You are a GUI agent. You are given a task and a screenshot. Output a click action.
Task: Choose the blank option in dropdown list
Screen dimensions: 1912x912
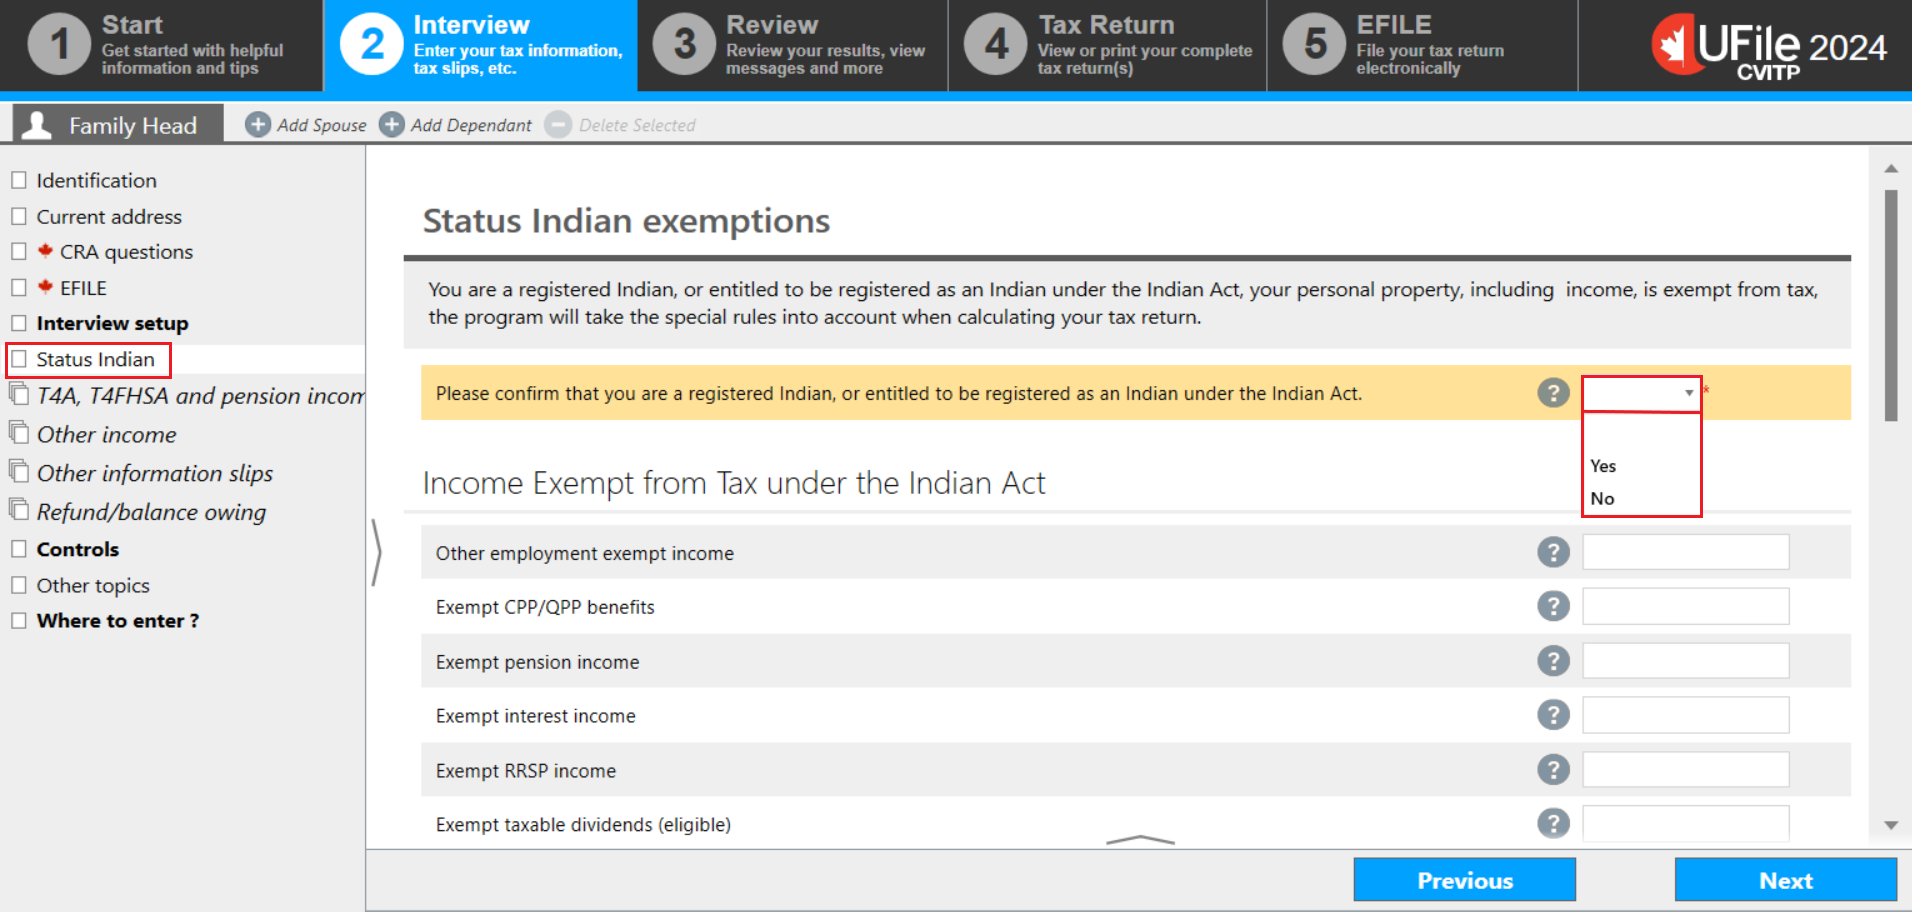(1641, 433)
